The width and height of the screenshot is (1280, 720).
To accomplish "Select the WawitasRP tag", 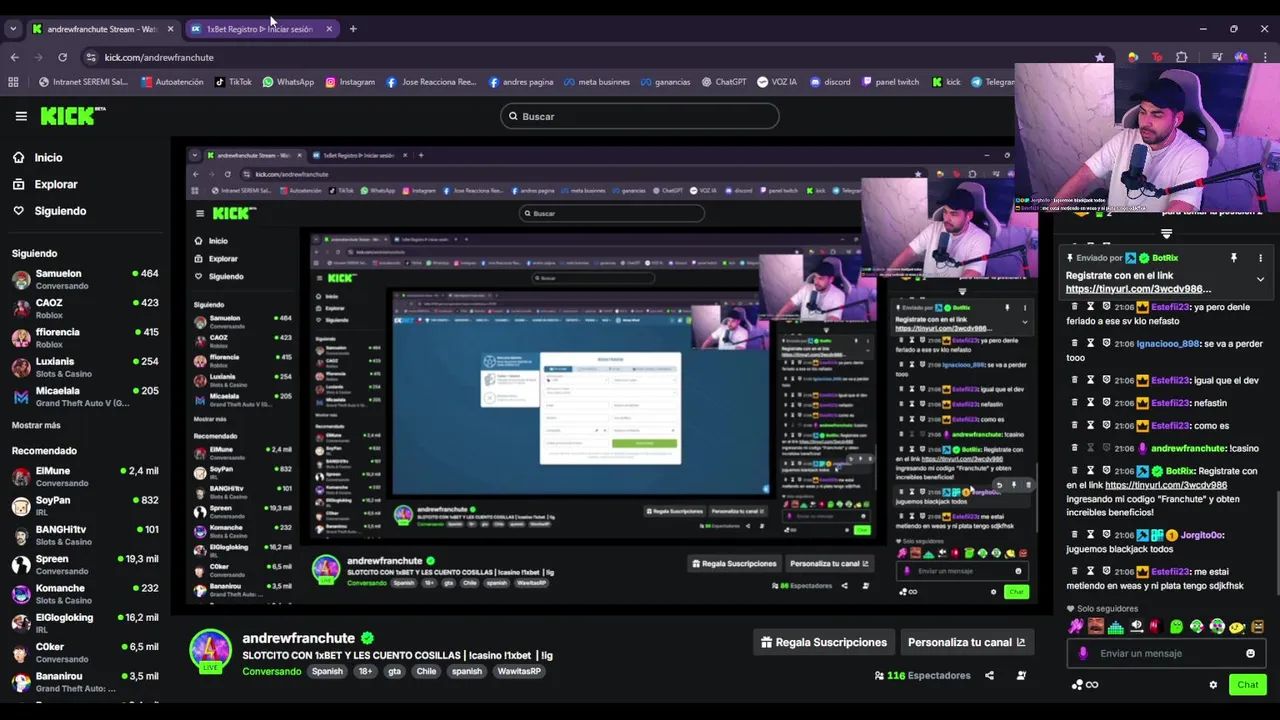I will tap(519, 671).
